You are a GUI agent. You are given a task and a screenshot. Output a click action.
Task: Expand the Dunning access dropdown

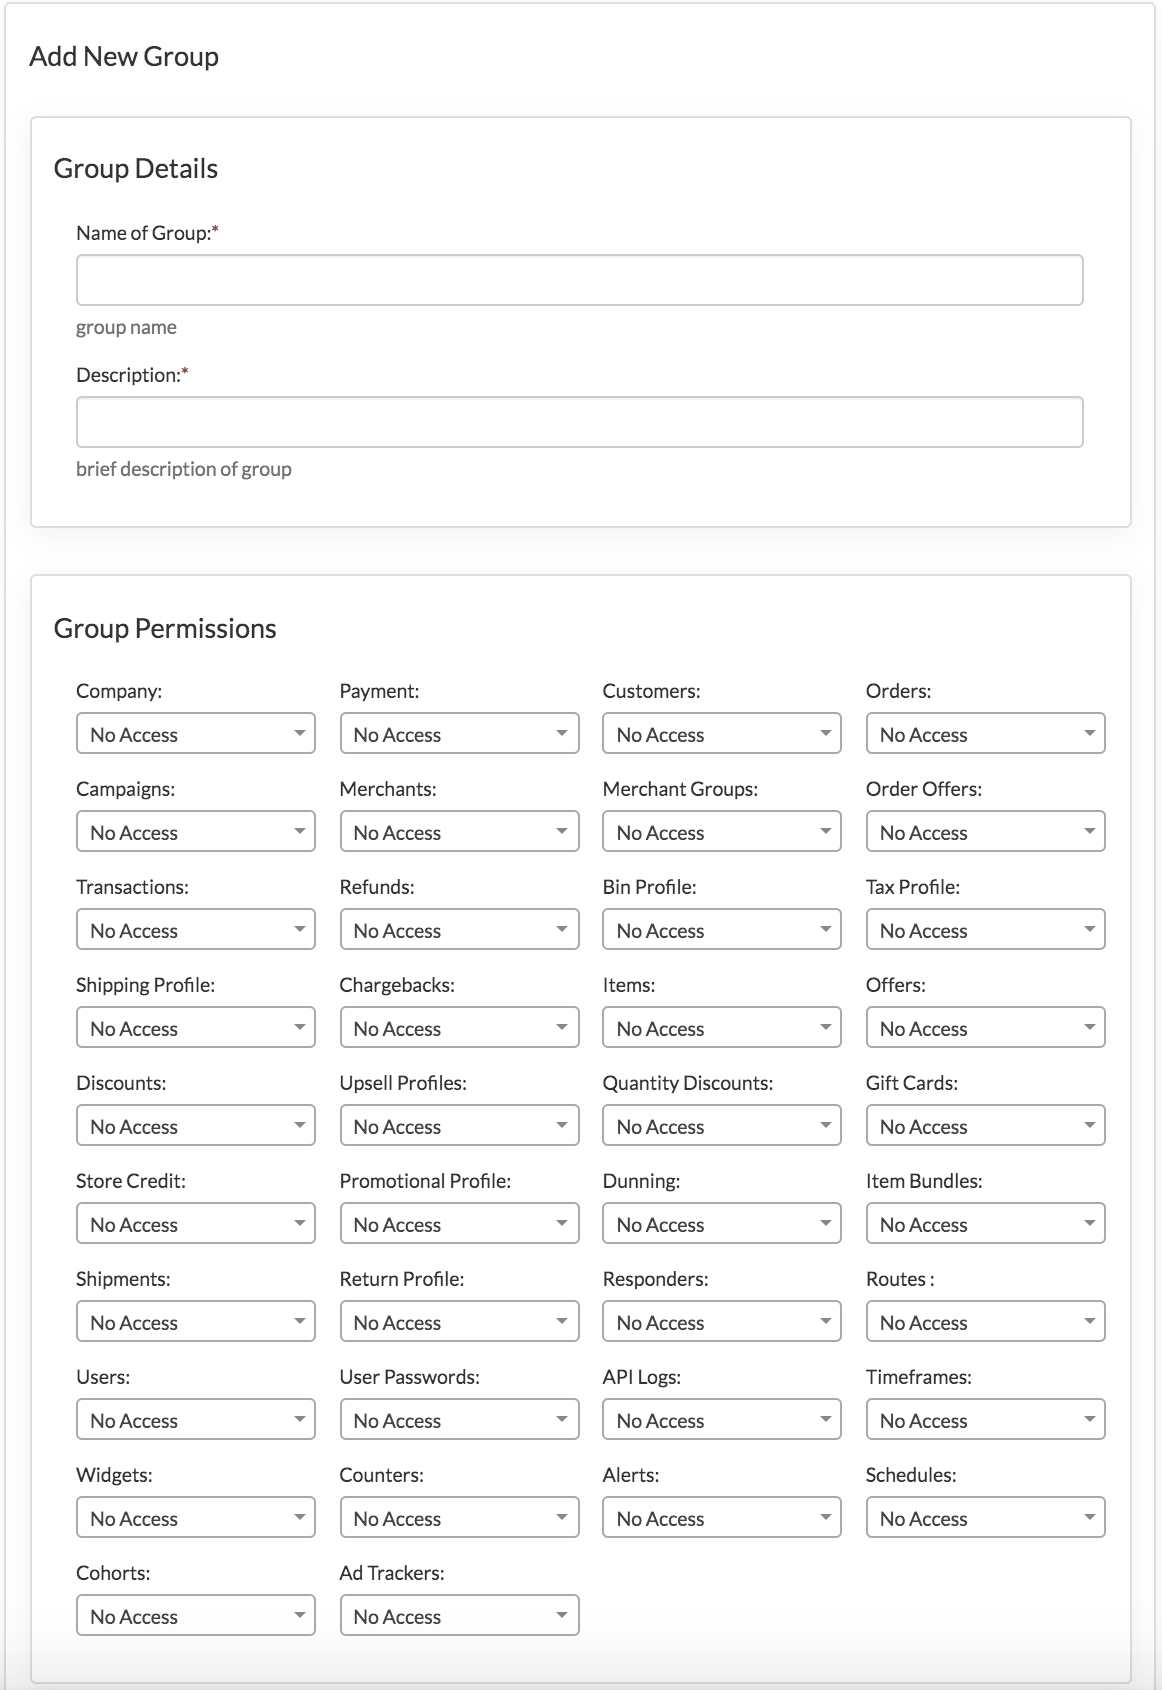tap(722, 1224)
